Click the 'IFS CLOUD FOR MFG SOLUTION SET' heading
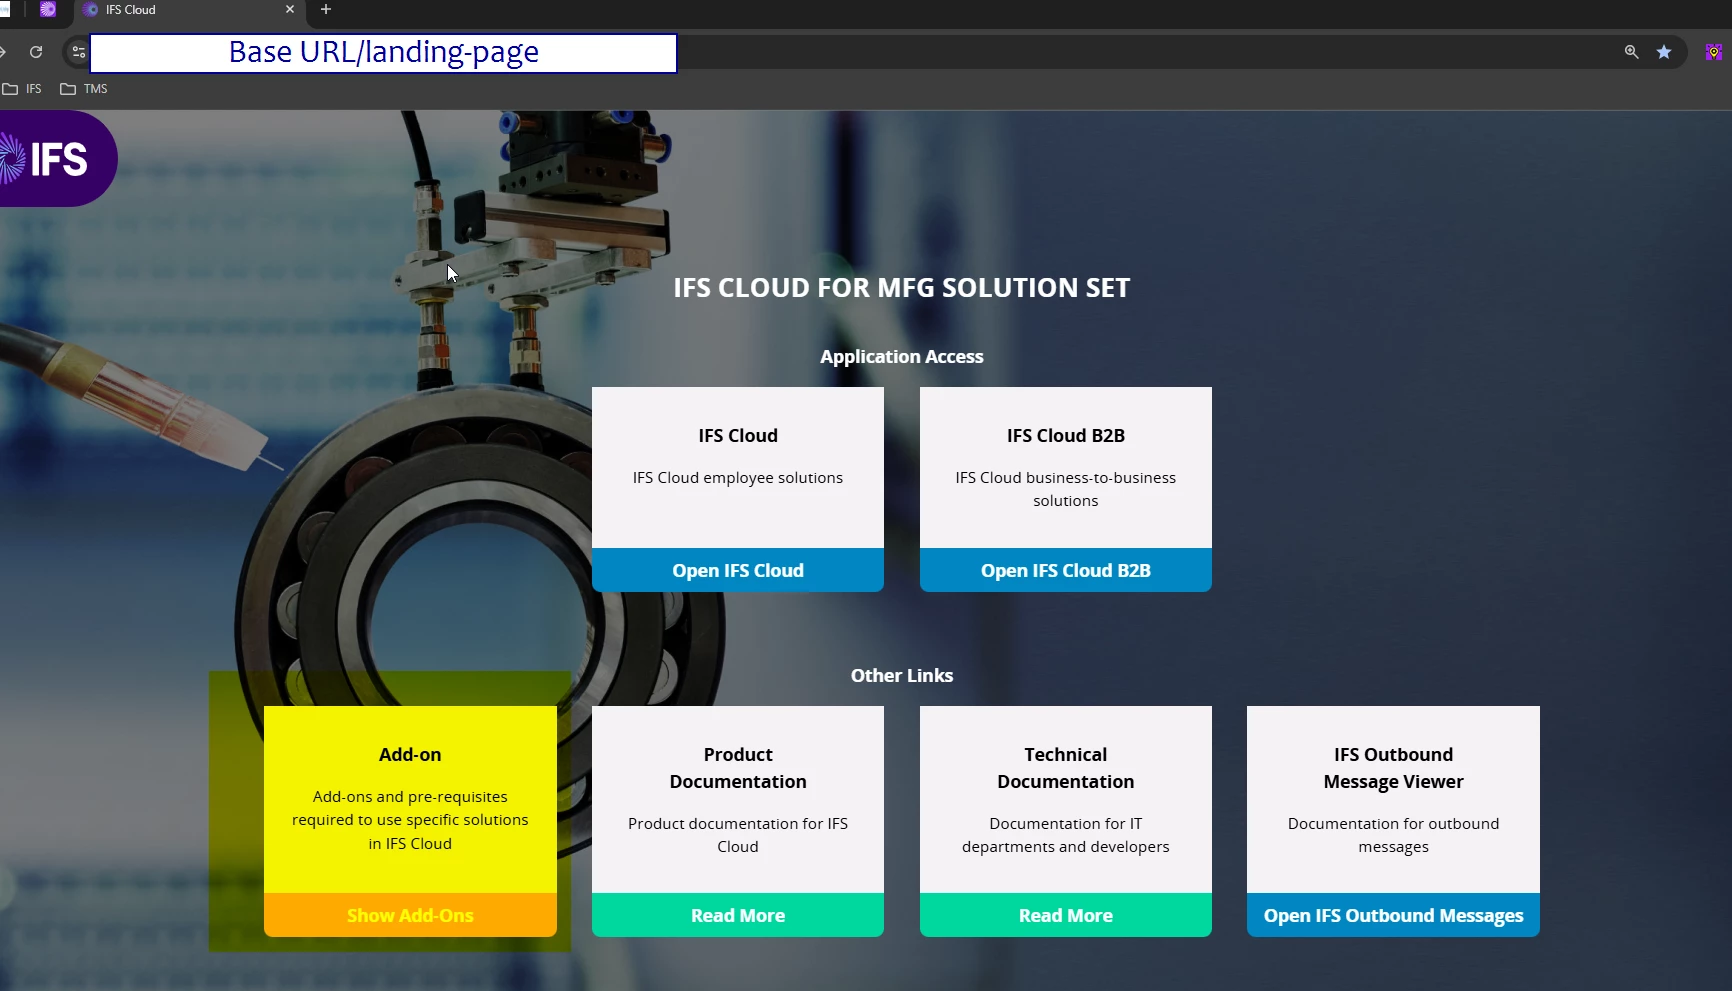1732x991 pixels. click(901, 288)
